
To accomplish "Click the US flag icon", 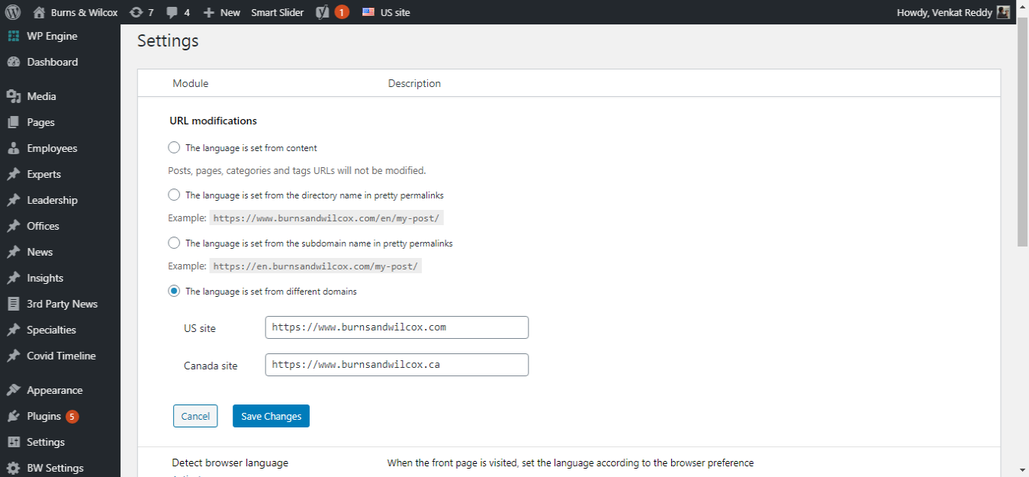I will coord(368,12).
